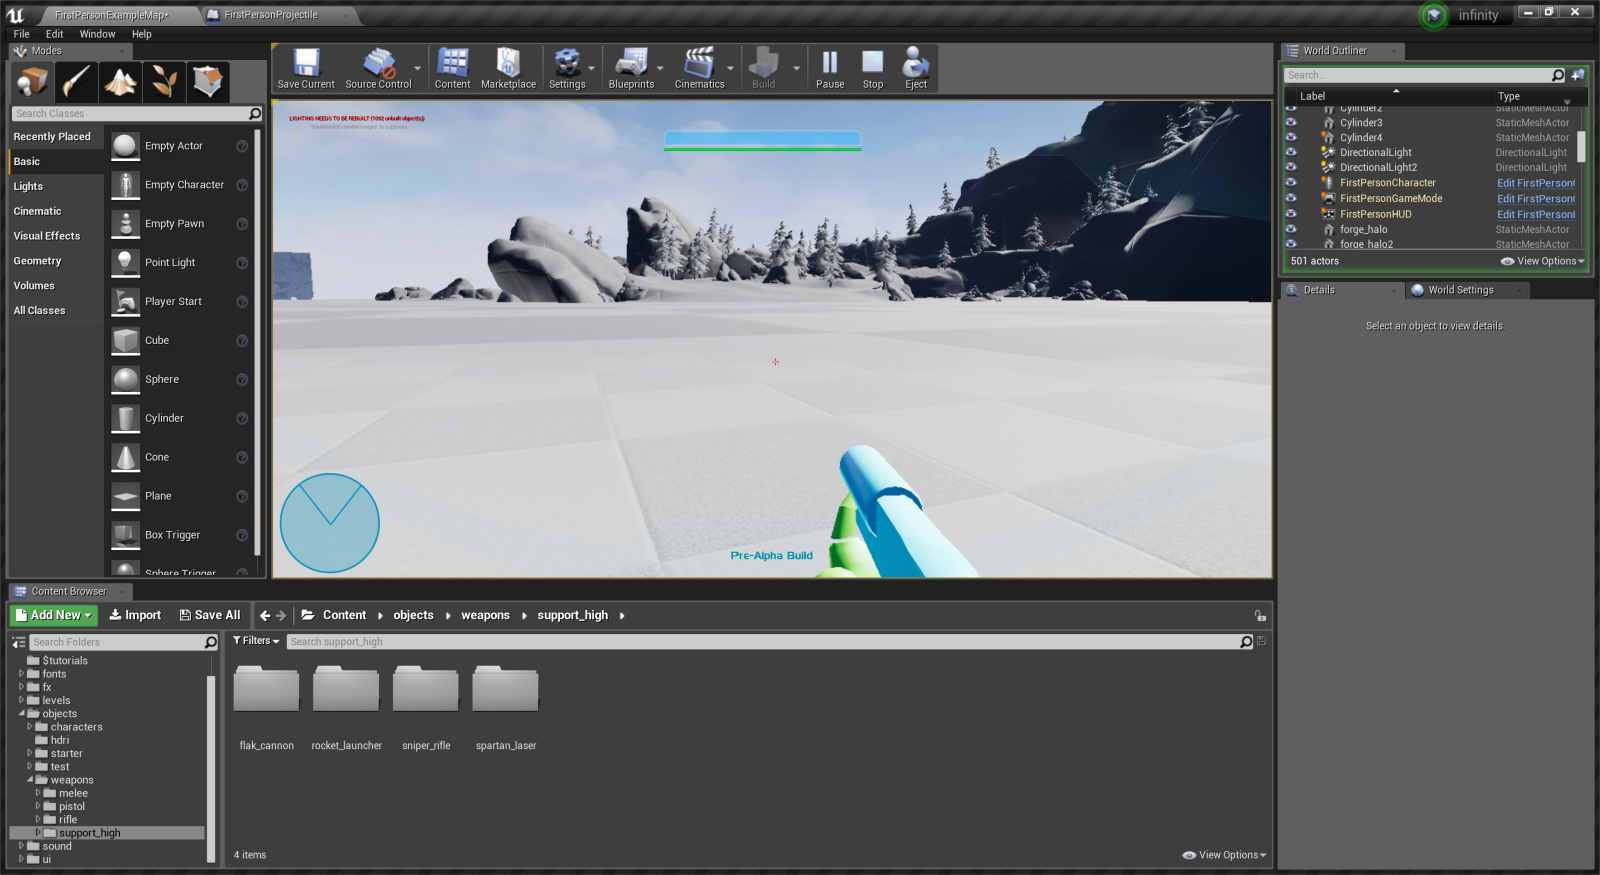This screenshot has height=875, width=1600.
Task: Click Edit FirstPersonHUD blueprint link
Action: tap(1536, 214)
